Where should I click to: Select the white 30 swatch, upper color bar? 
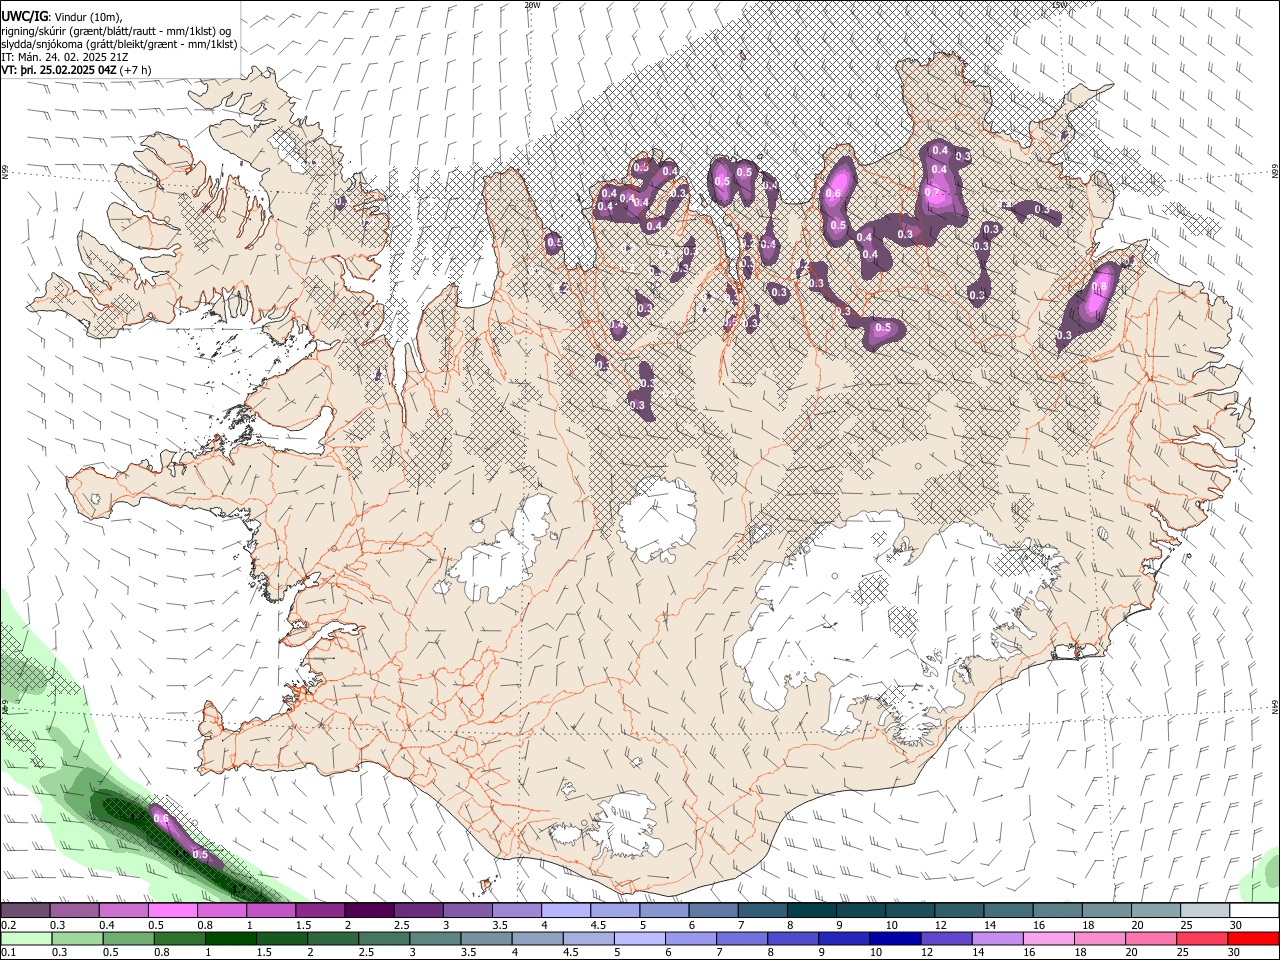pos(1255,911)
